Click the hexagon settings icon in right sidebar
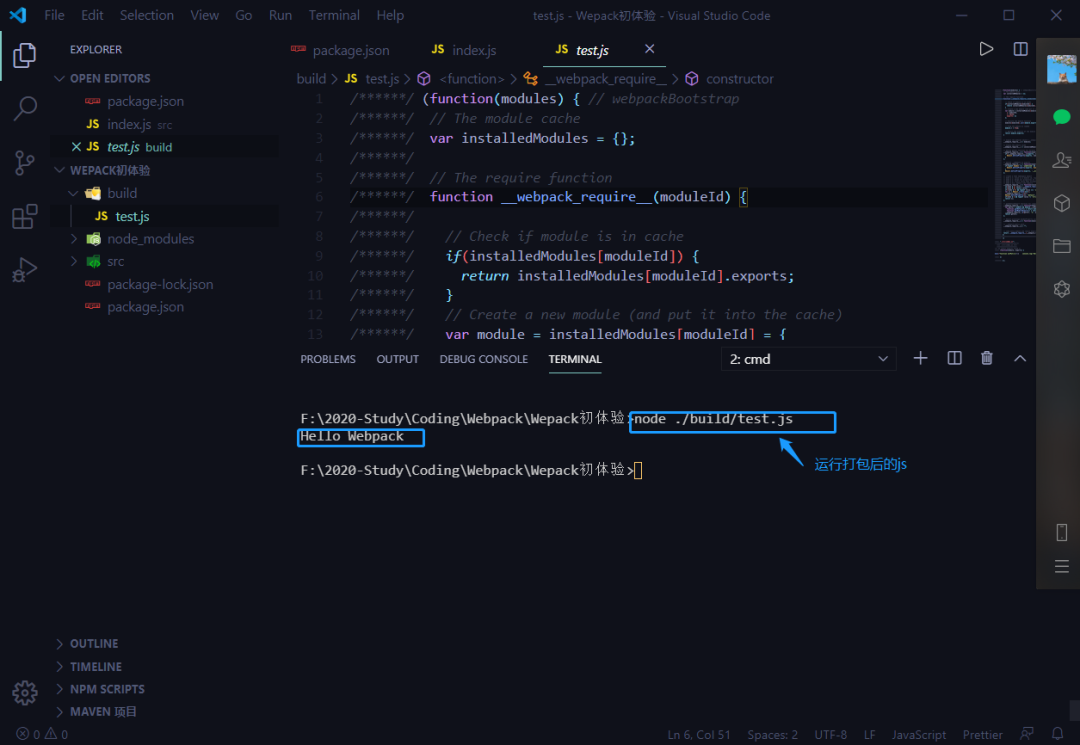The height and width of the screenshot is (745, 1080). (x=1061, y=289)
